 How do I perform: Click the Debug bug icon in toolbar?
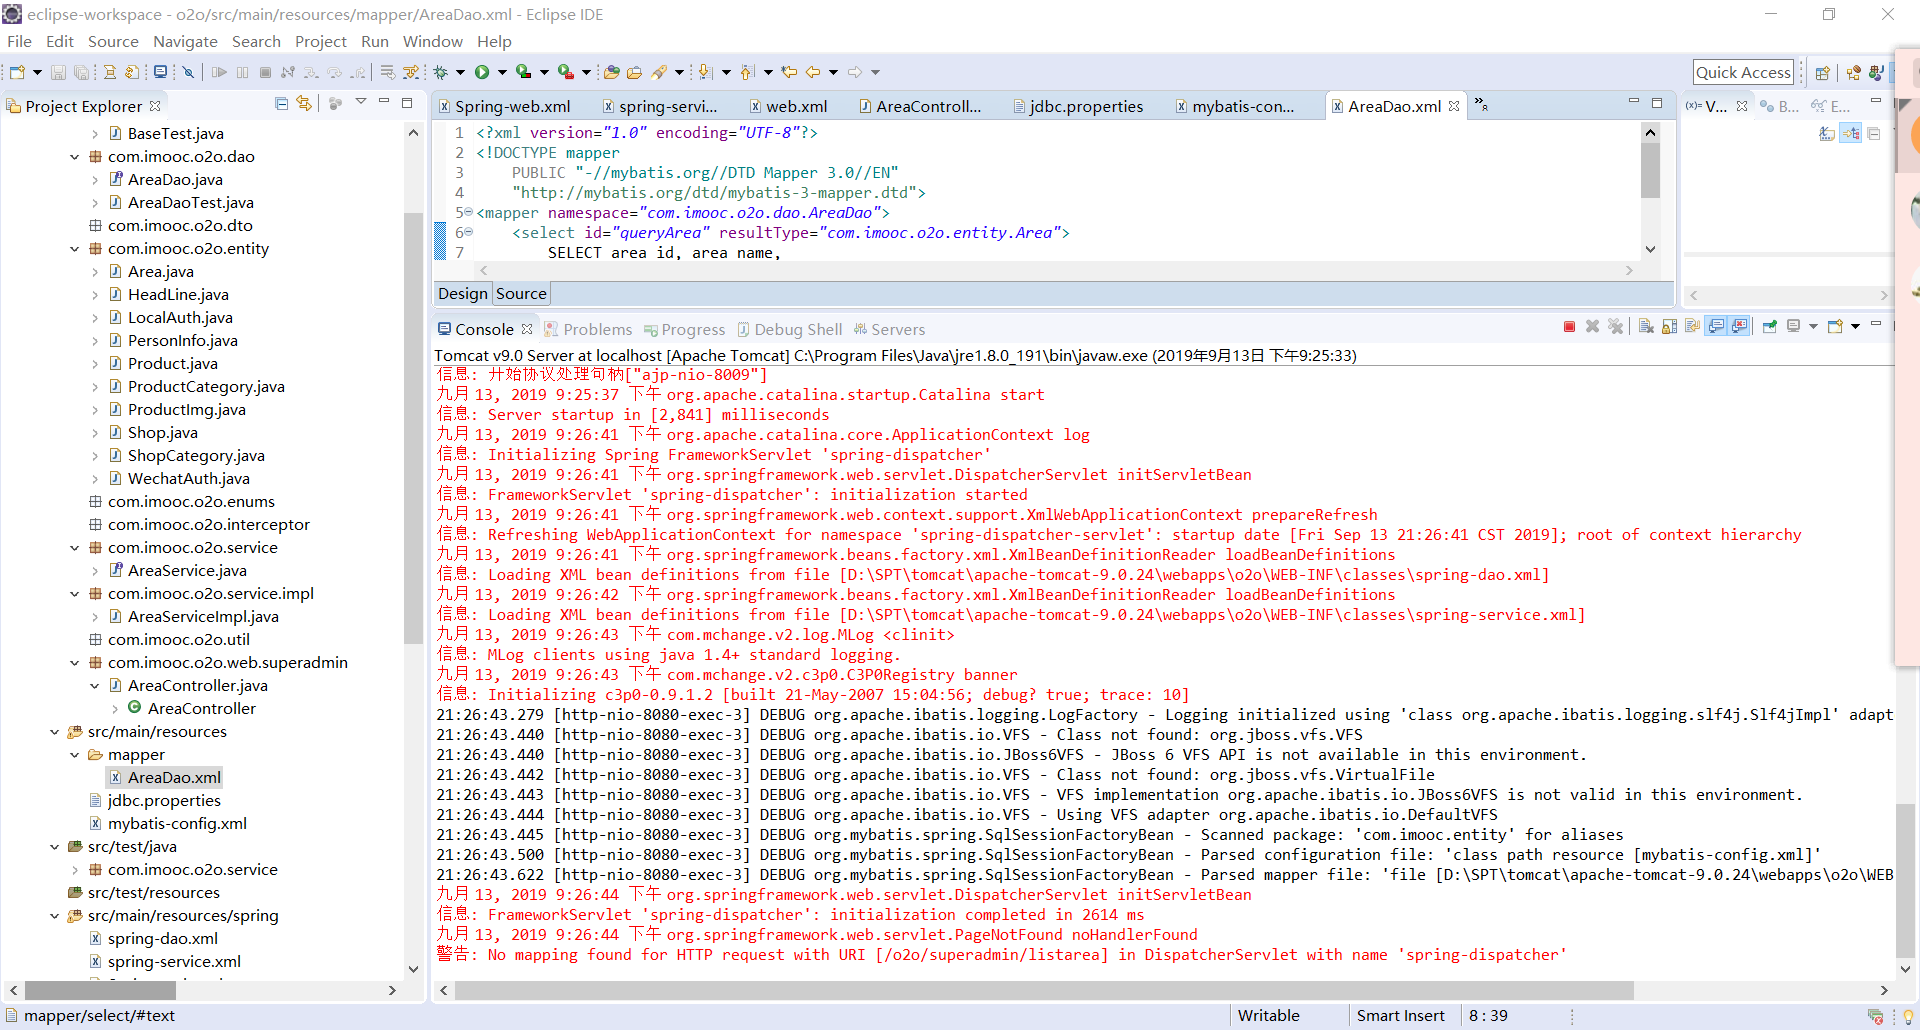(x=440, y=72)
